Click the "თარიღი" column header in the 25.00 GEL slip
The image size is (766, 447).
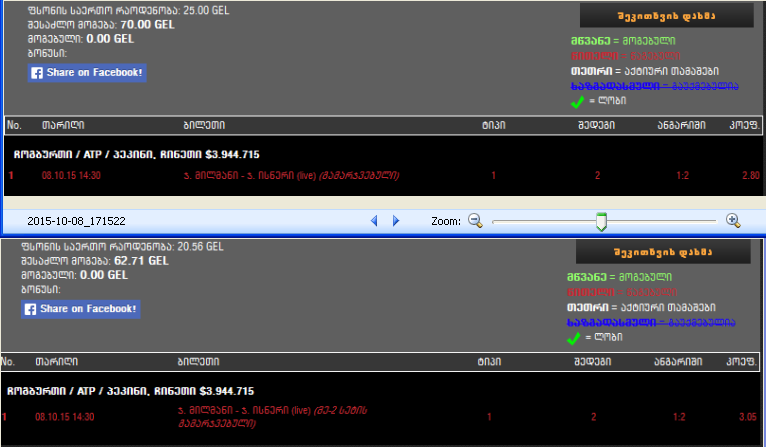tap(63, 125)
